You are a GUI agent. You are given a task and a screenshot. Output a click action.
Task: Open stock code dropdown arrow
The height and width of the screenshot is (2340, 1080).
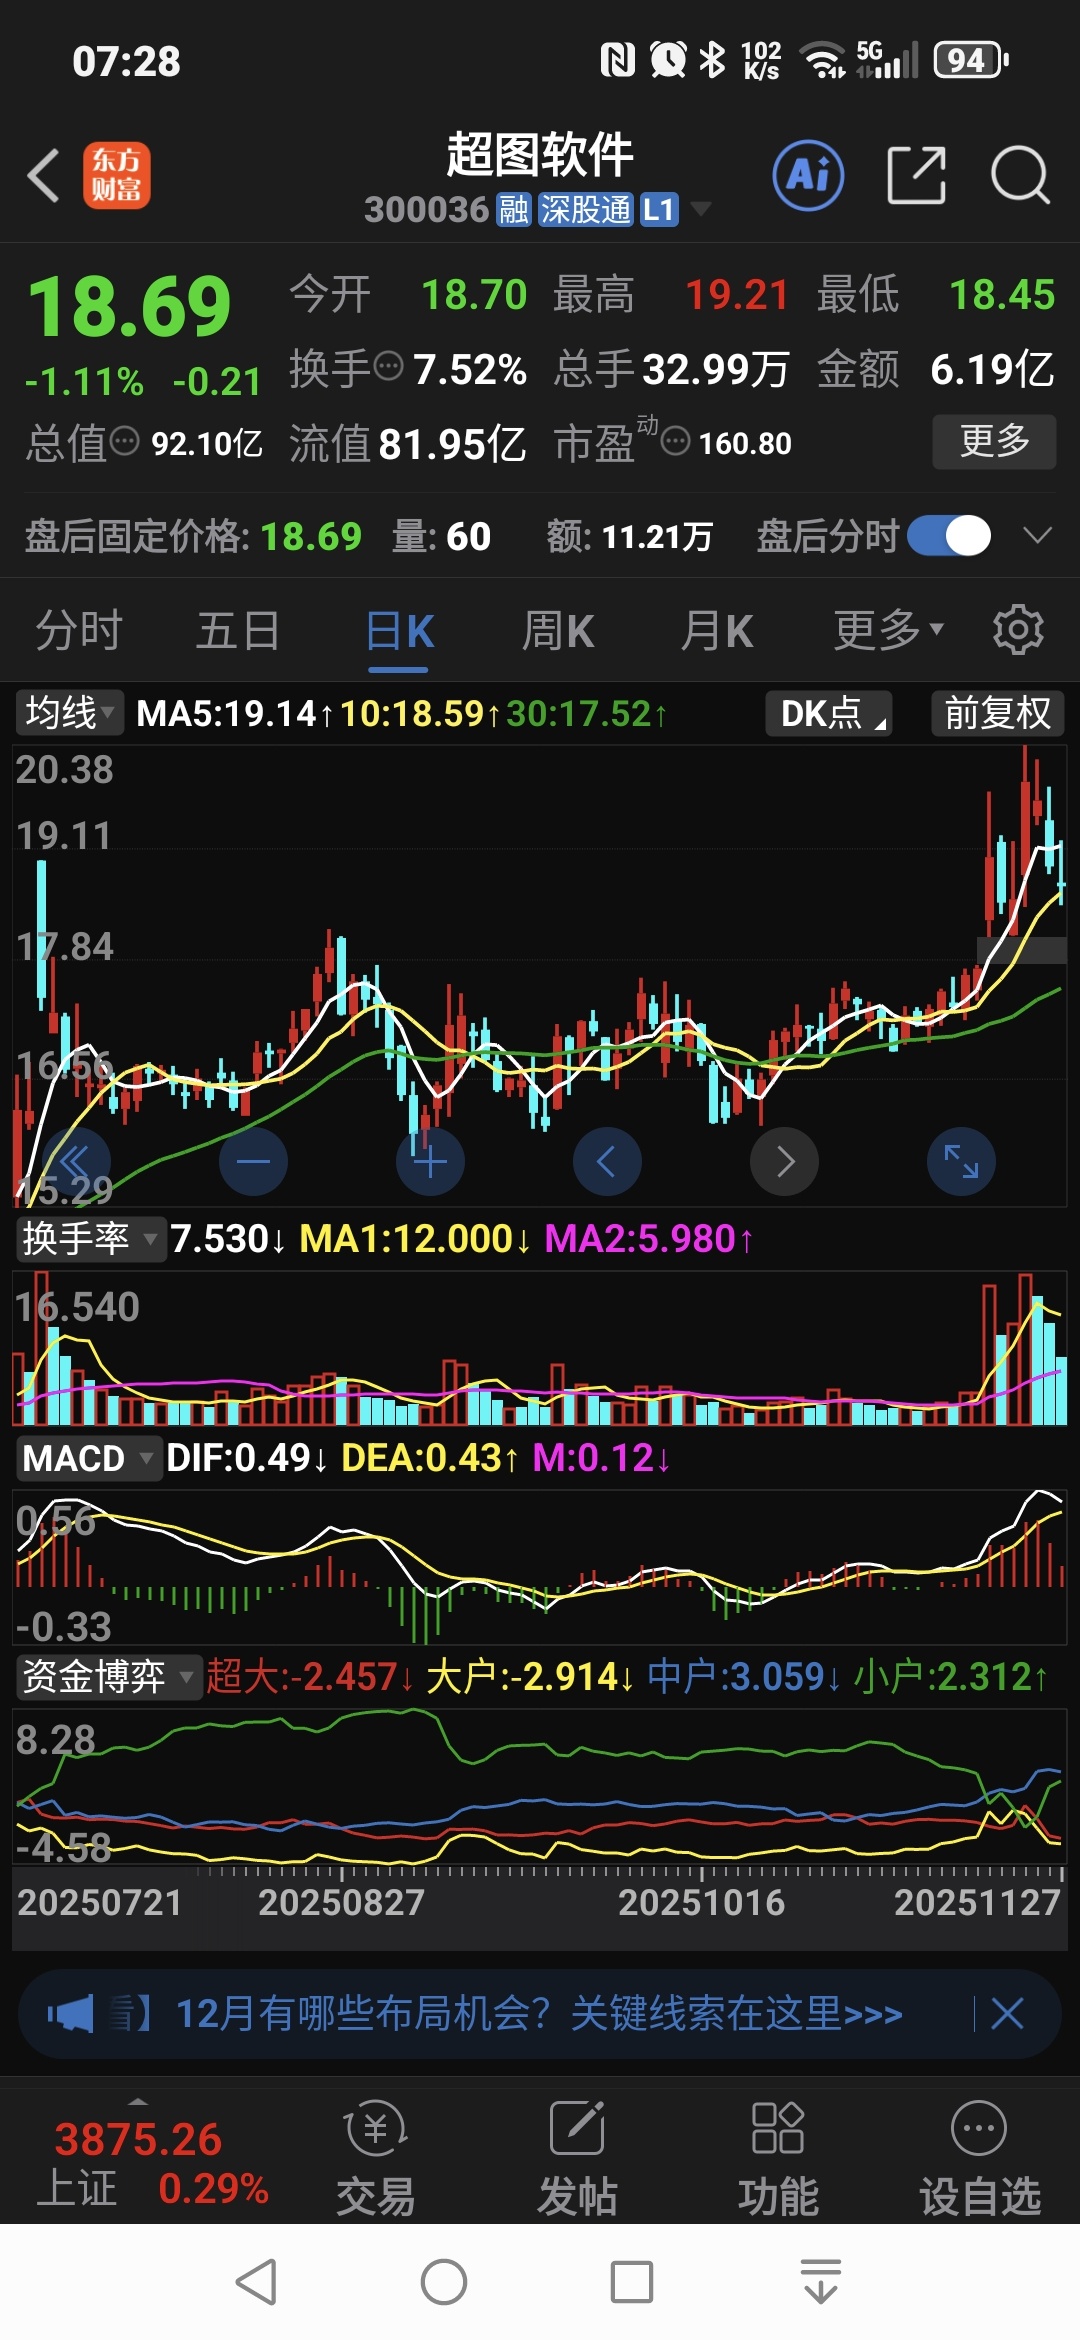point(701,209)
